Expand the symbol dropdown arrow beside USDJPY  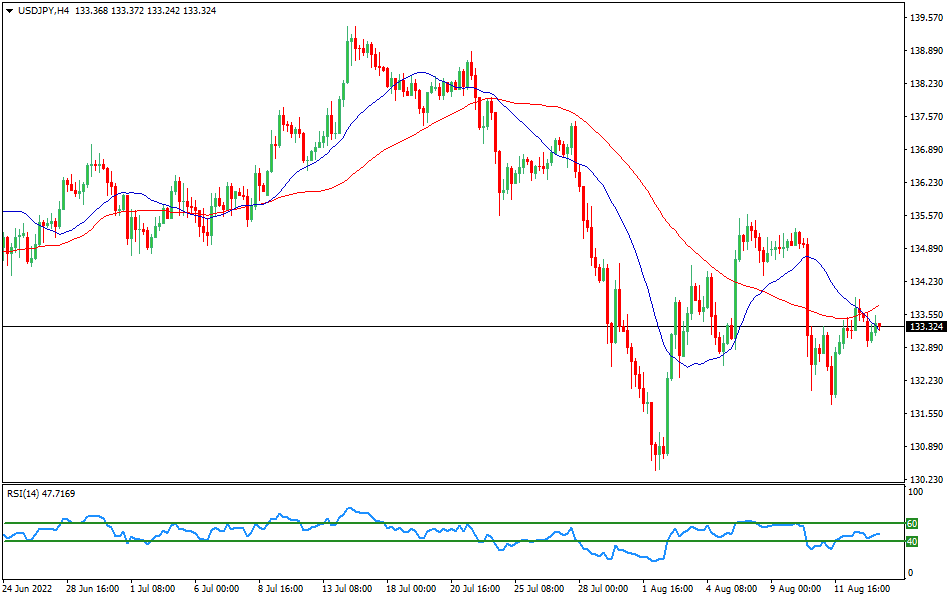(x=8, y=8)
